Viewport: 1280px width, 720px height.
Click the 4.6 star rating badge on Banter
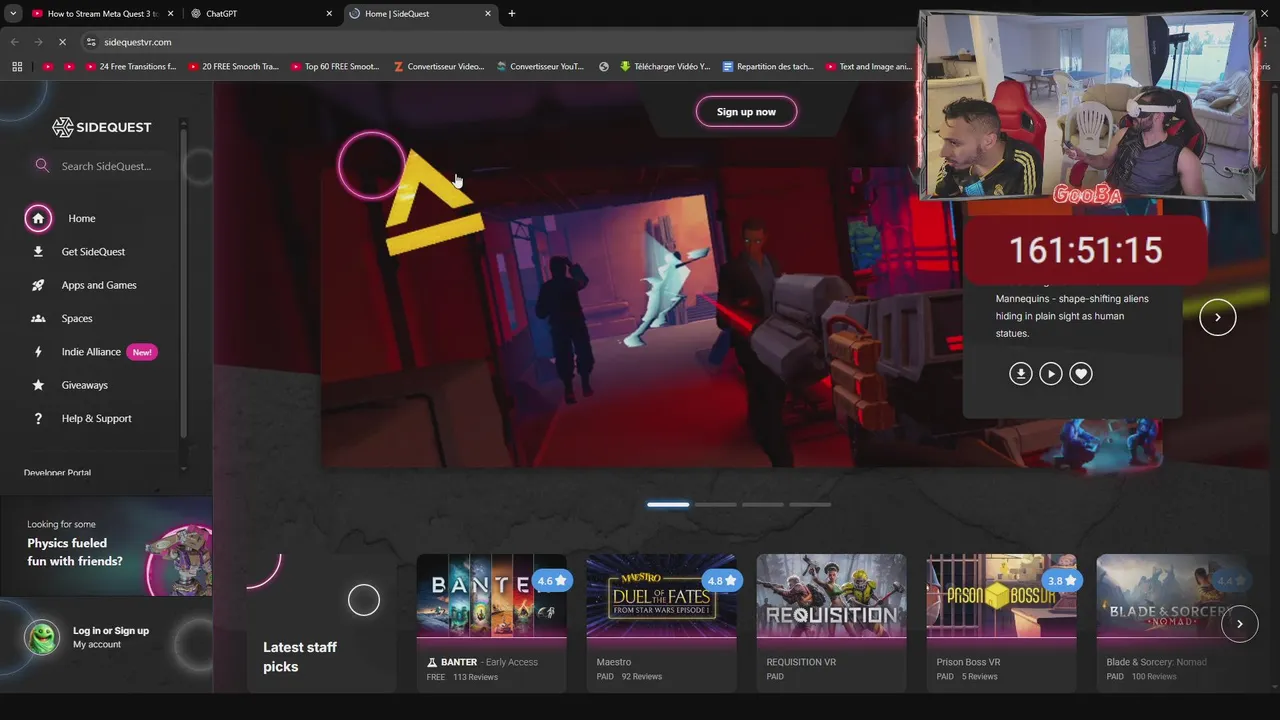click(552, 581)
